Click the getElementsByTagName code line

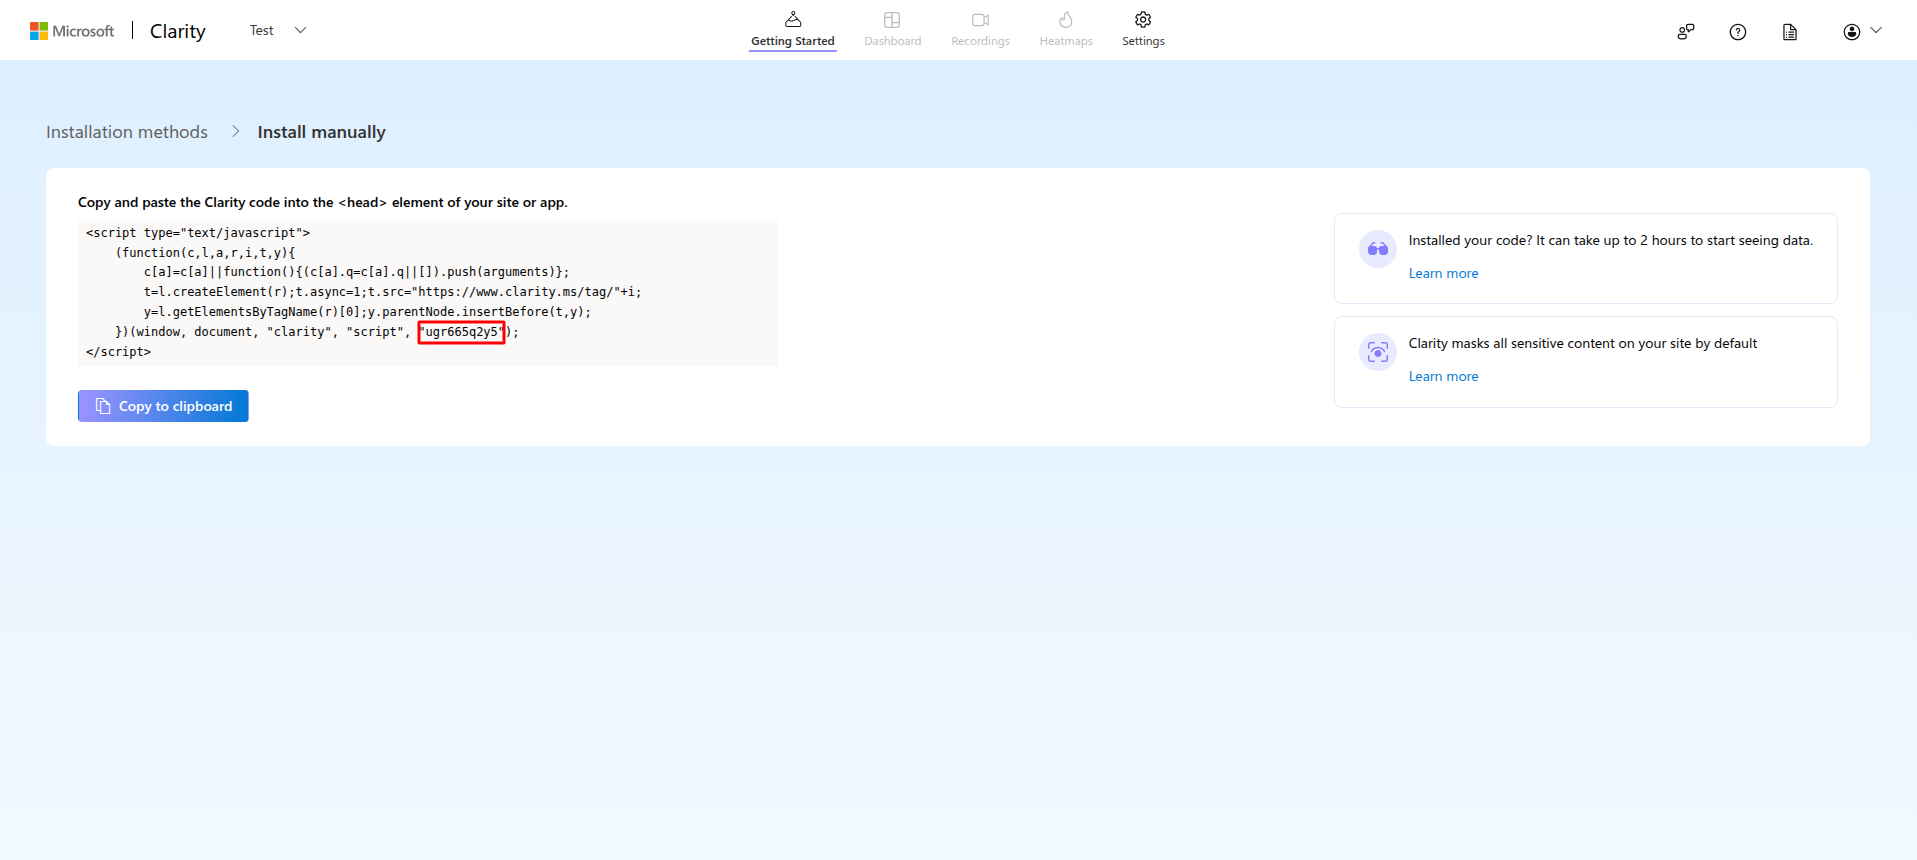click(x=367, y=312)
